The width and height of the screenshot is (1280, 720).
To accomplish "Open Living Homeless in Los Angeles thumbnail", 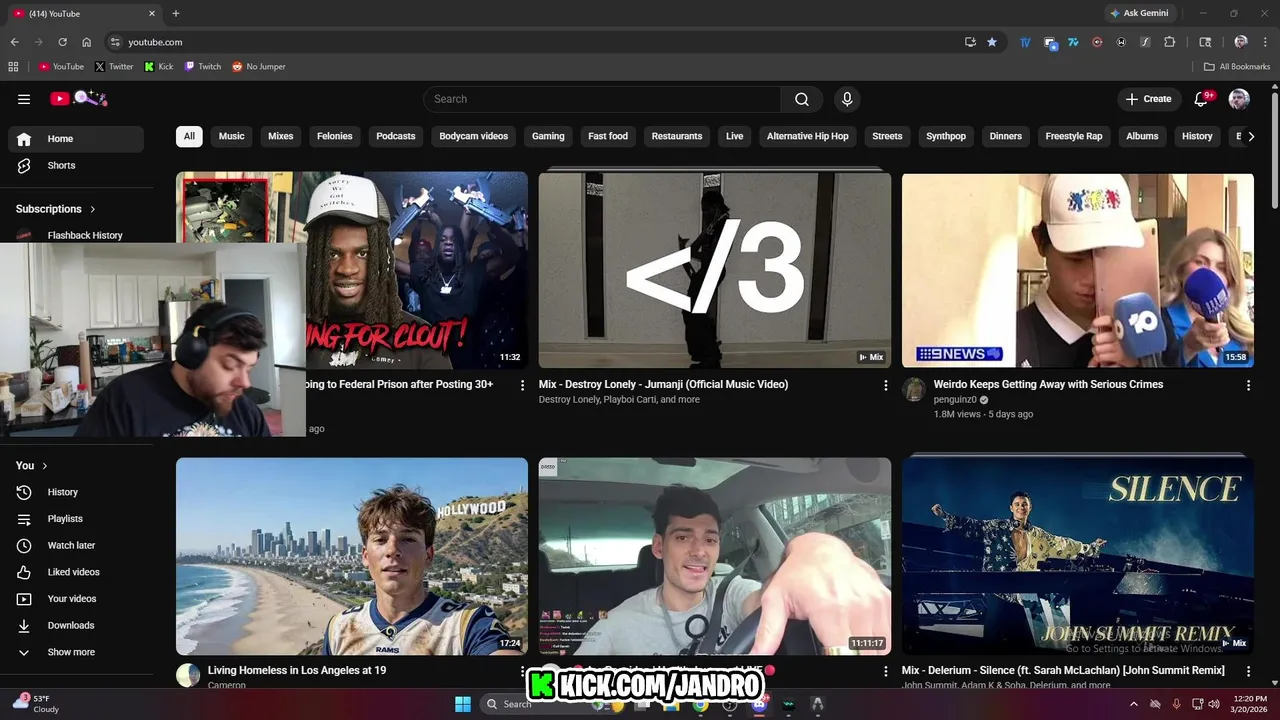I will (352, 556).
